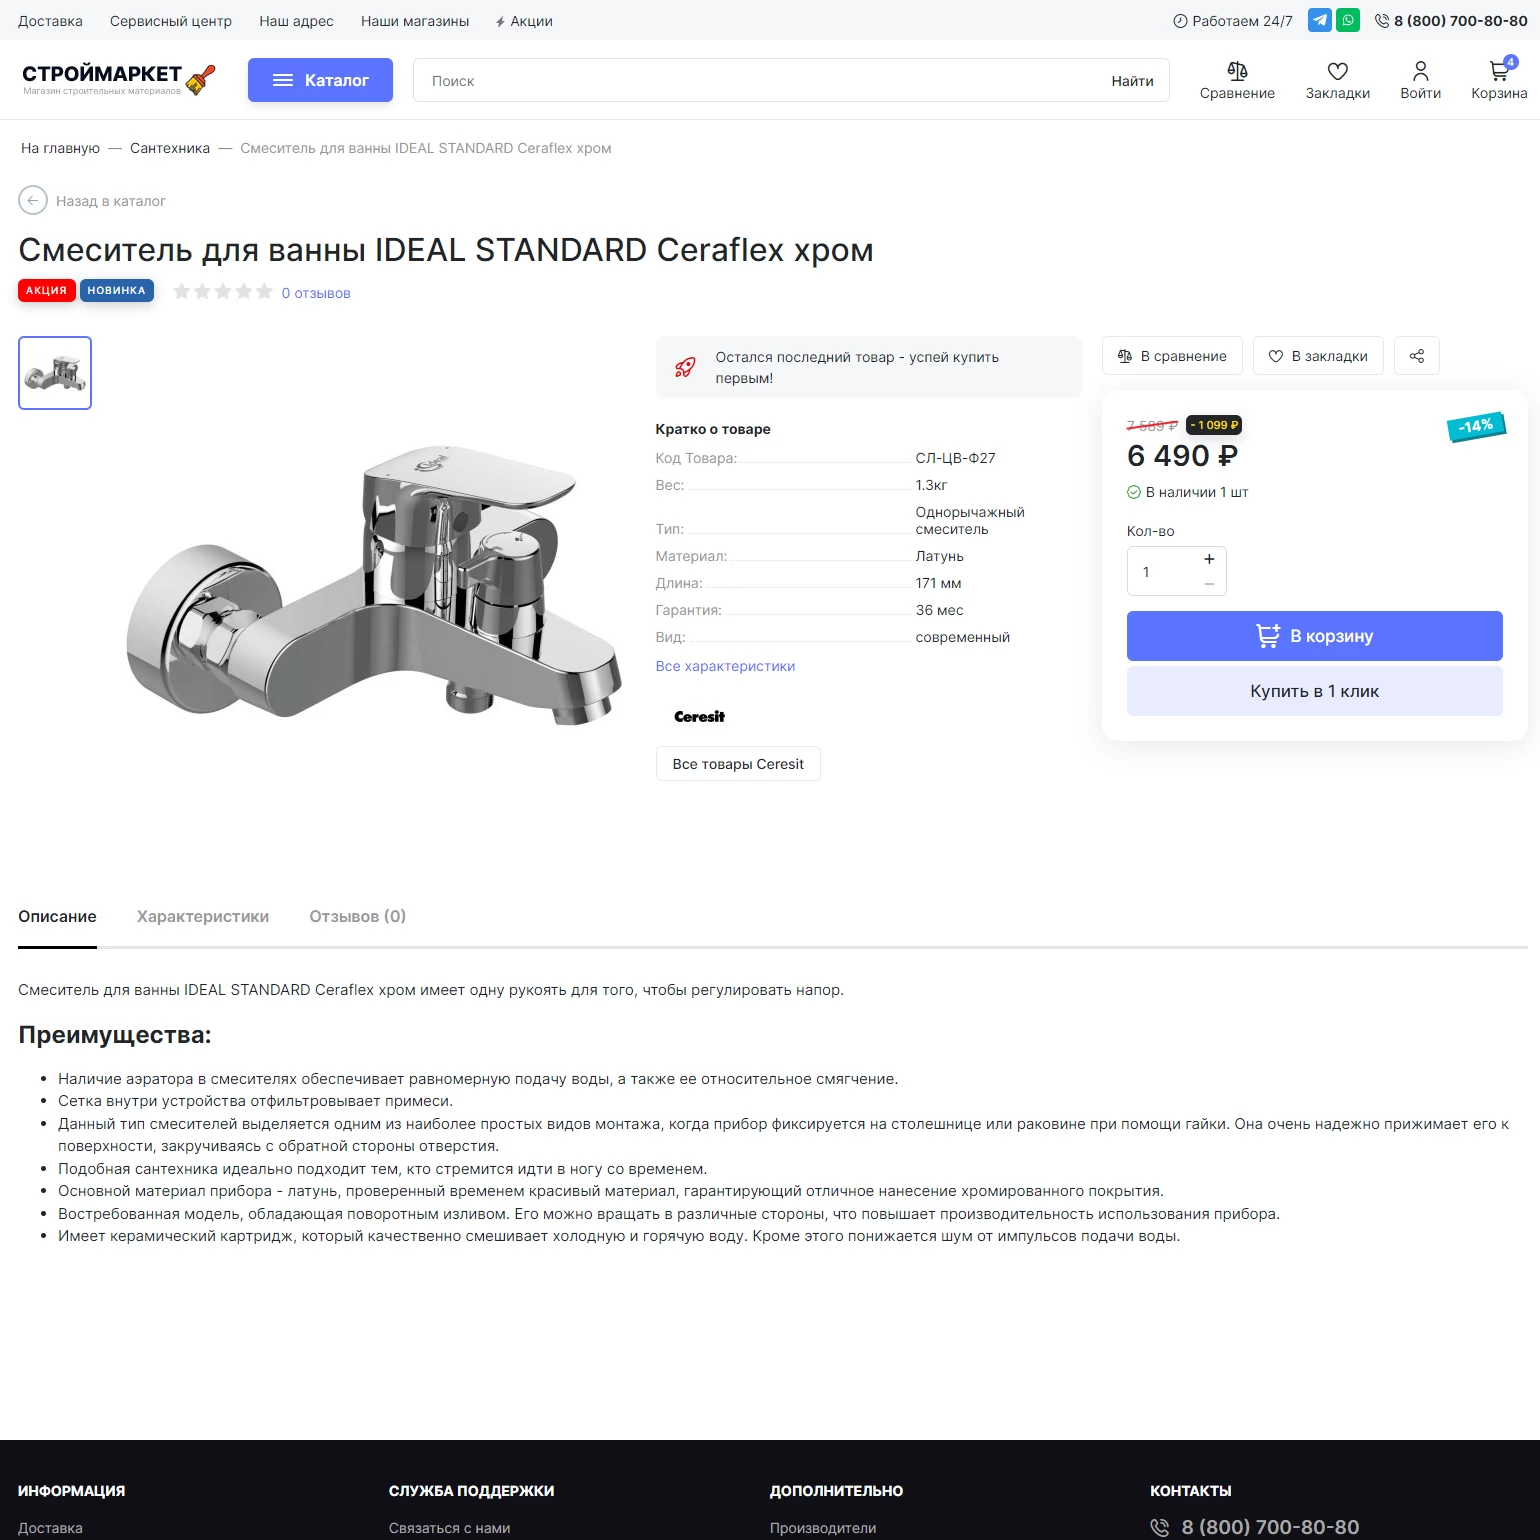Image resolution: width=1540 pixels, height=1540 pixels.
Task: Open the Telegram messenger icon
Action: (1320, 20)
